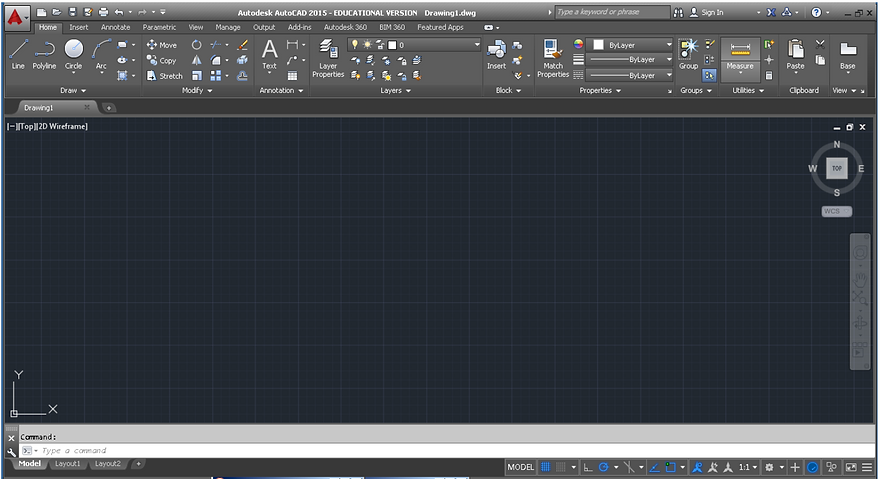This screenshot has width=880, height=480.
Task: Toggle Object snap in status bar
Action: click(670, 467)
